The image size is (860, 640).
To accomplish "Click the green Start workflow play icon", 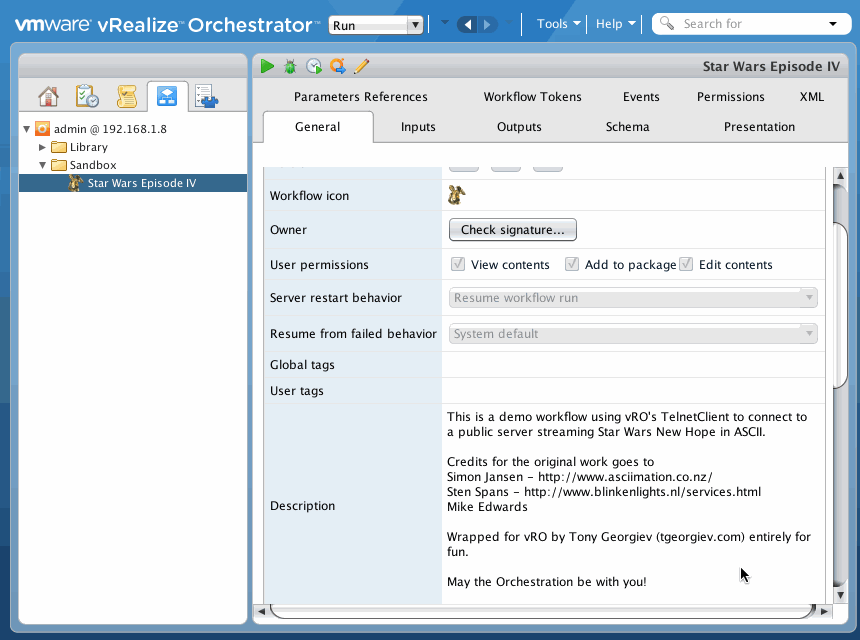I will pyautogui.click(x=267, y=66).
